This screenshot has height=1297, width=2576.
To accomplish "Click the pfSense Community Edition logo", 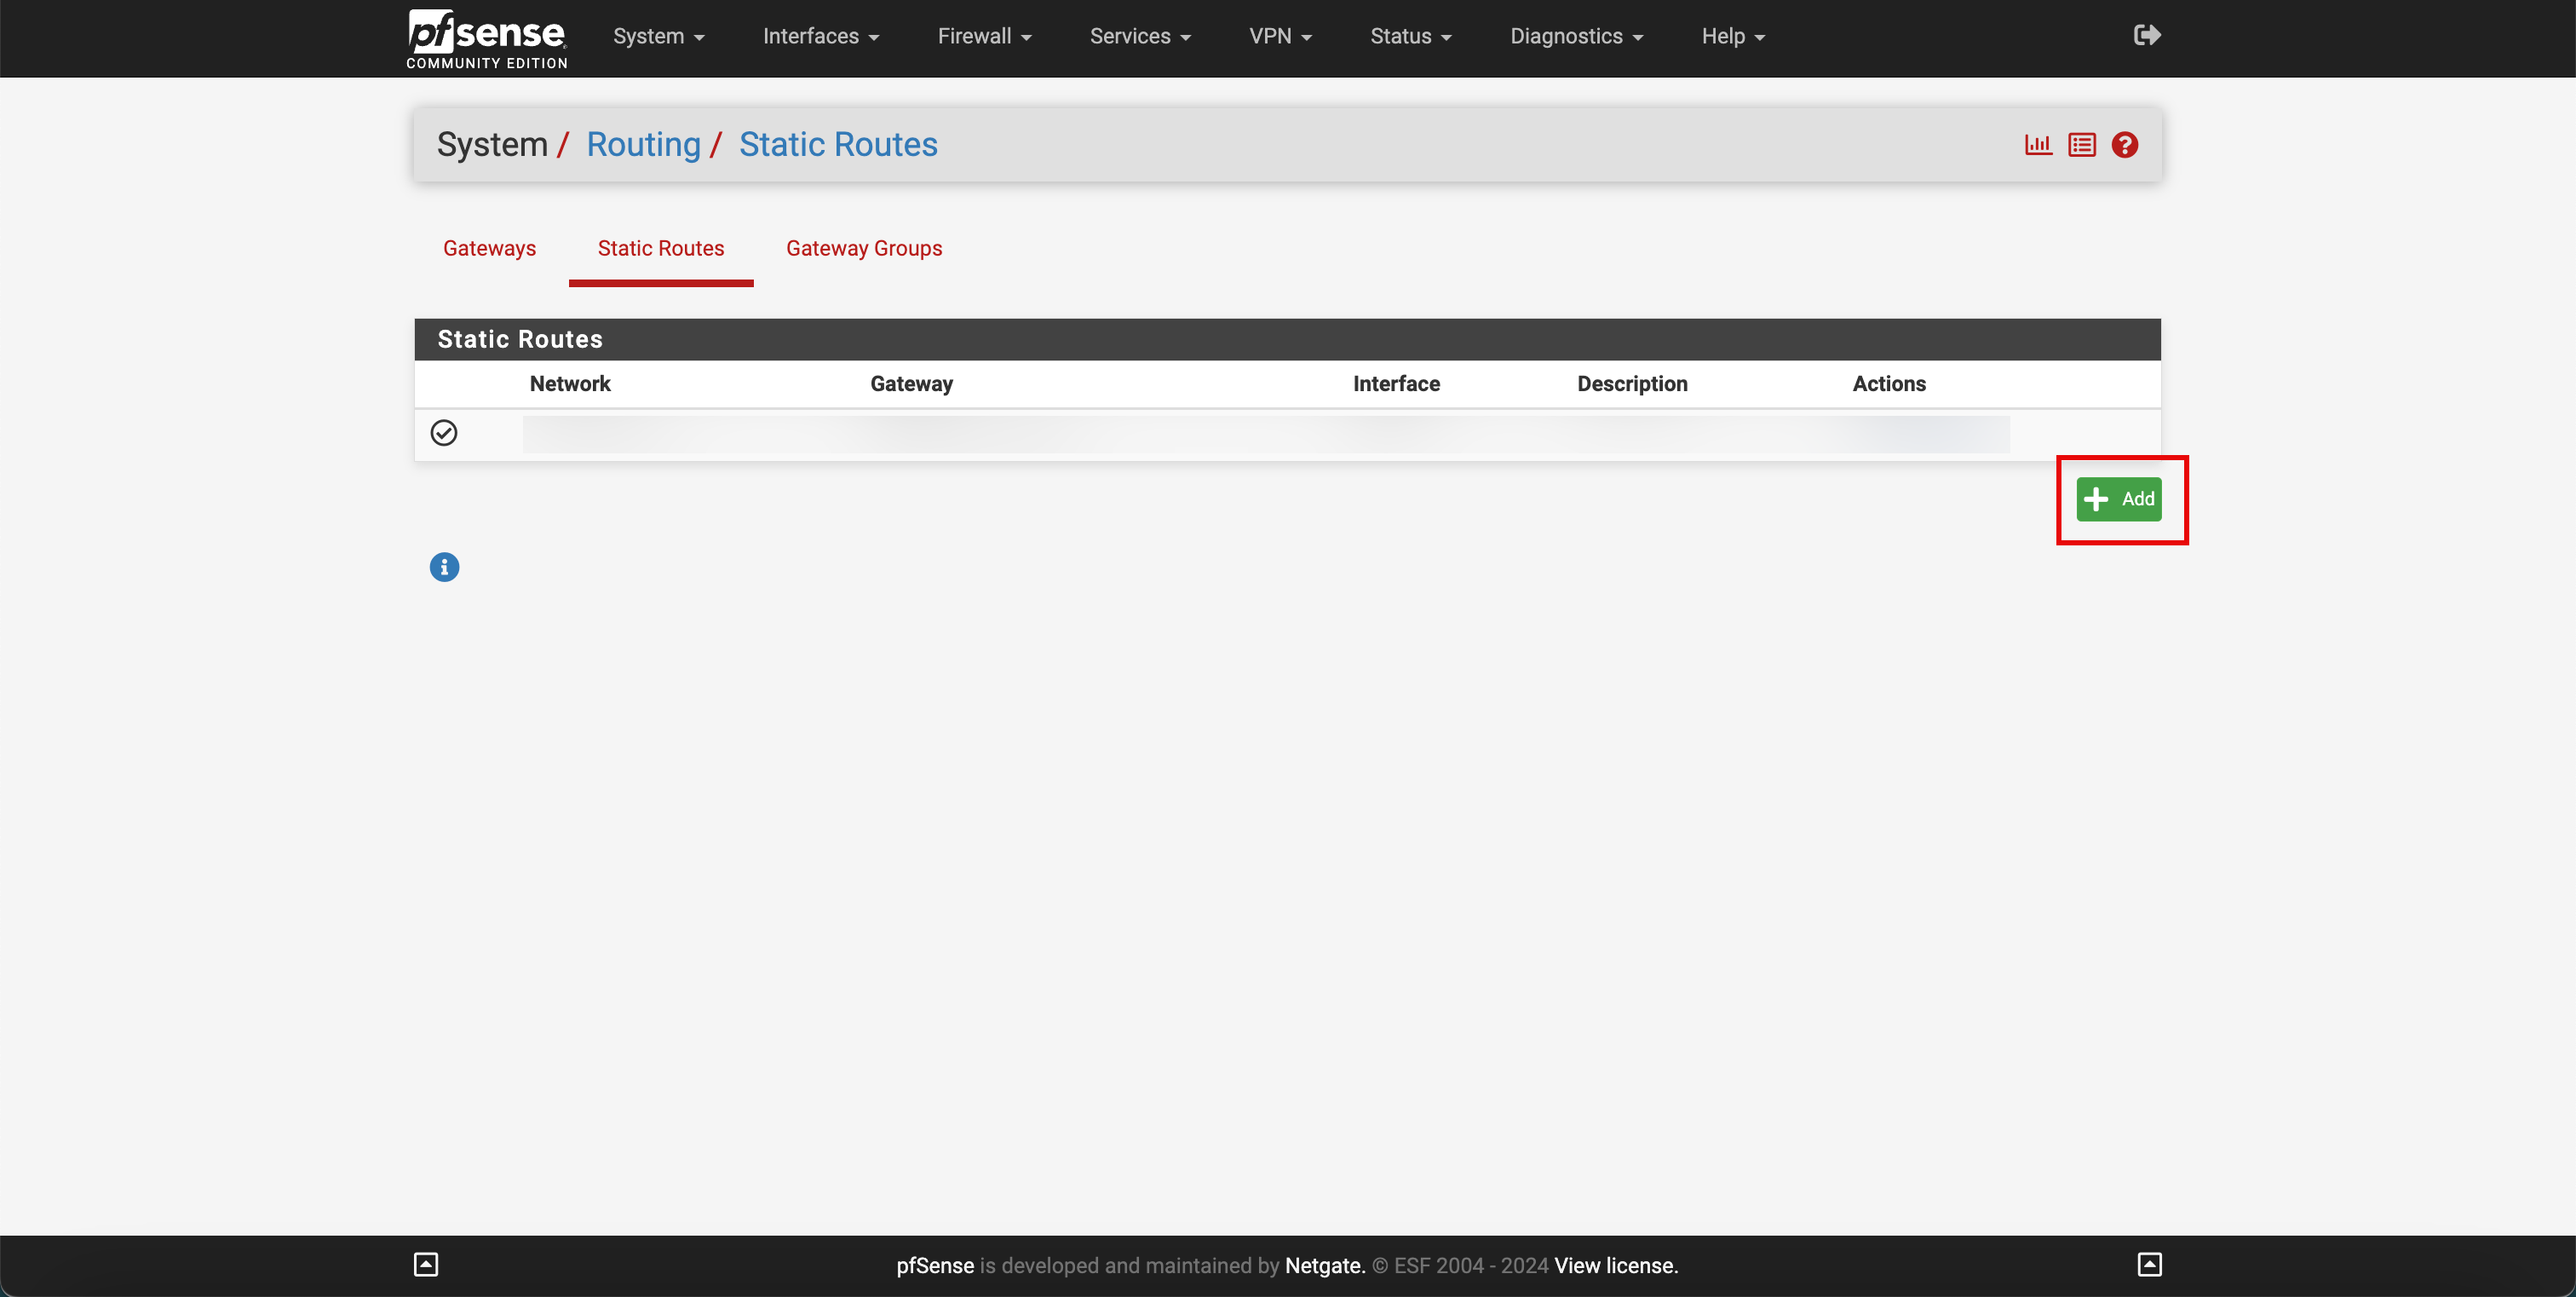I will tap(487, 39).
